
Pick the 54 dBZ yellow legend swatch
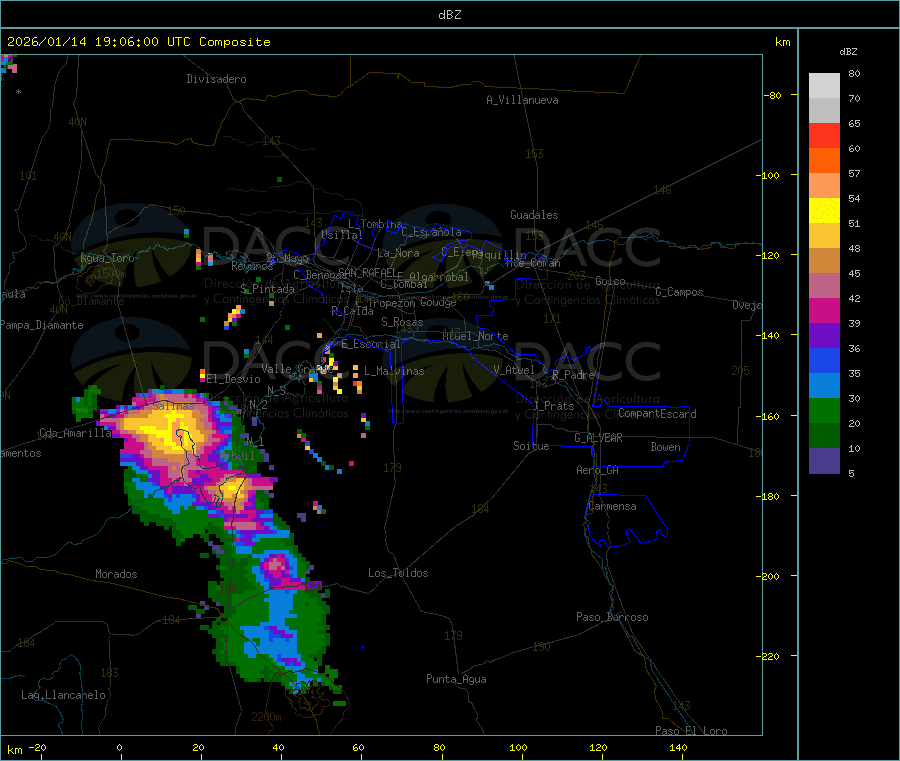coord(824,211)
